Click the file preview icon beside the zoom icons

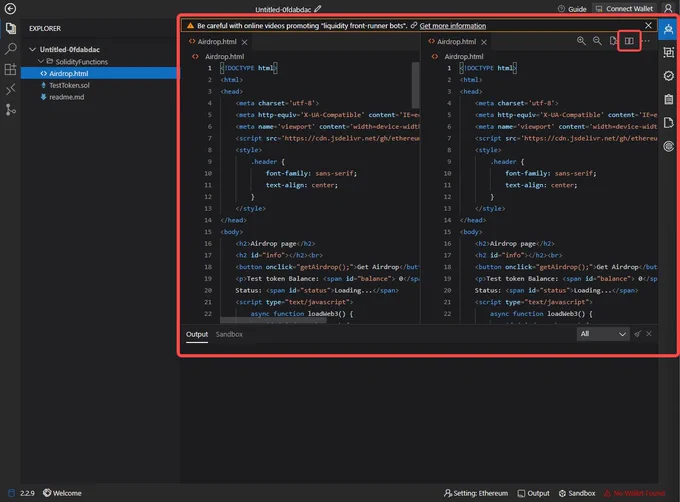(613, 41)
